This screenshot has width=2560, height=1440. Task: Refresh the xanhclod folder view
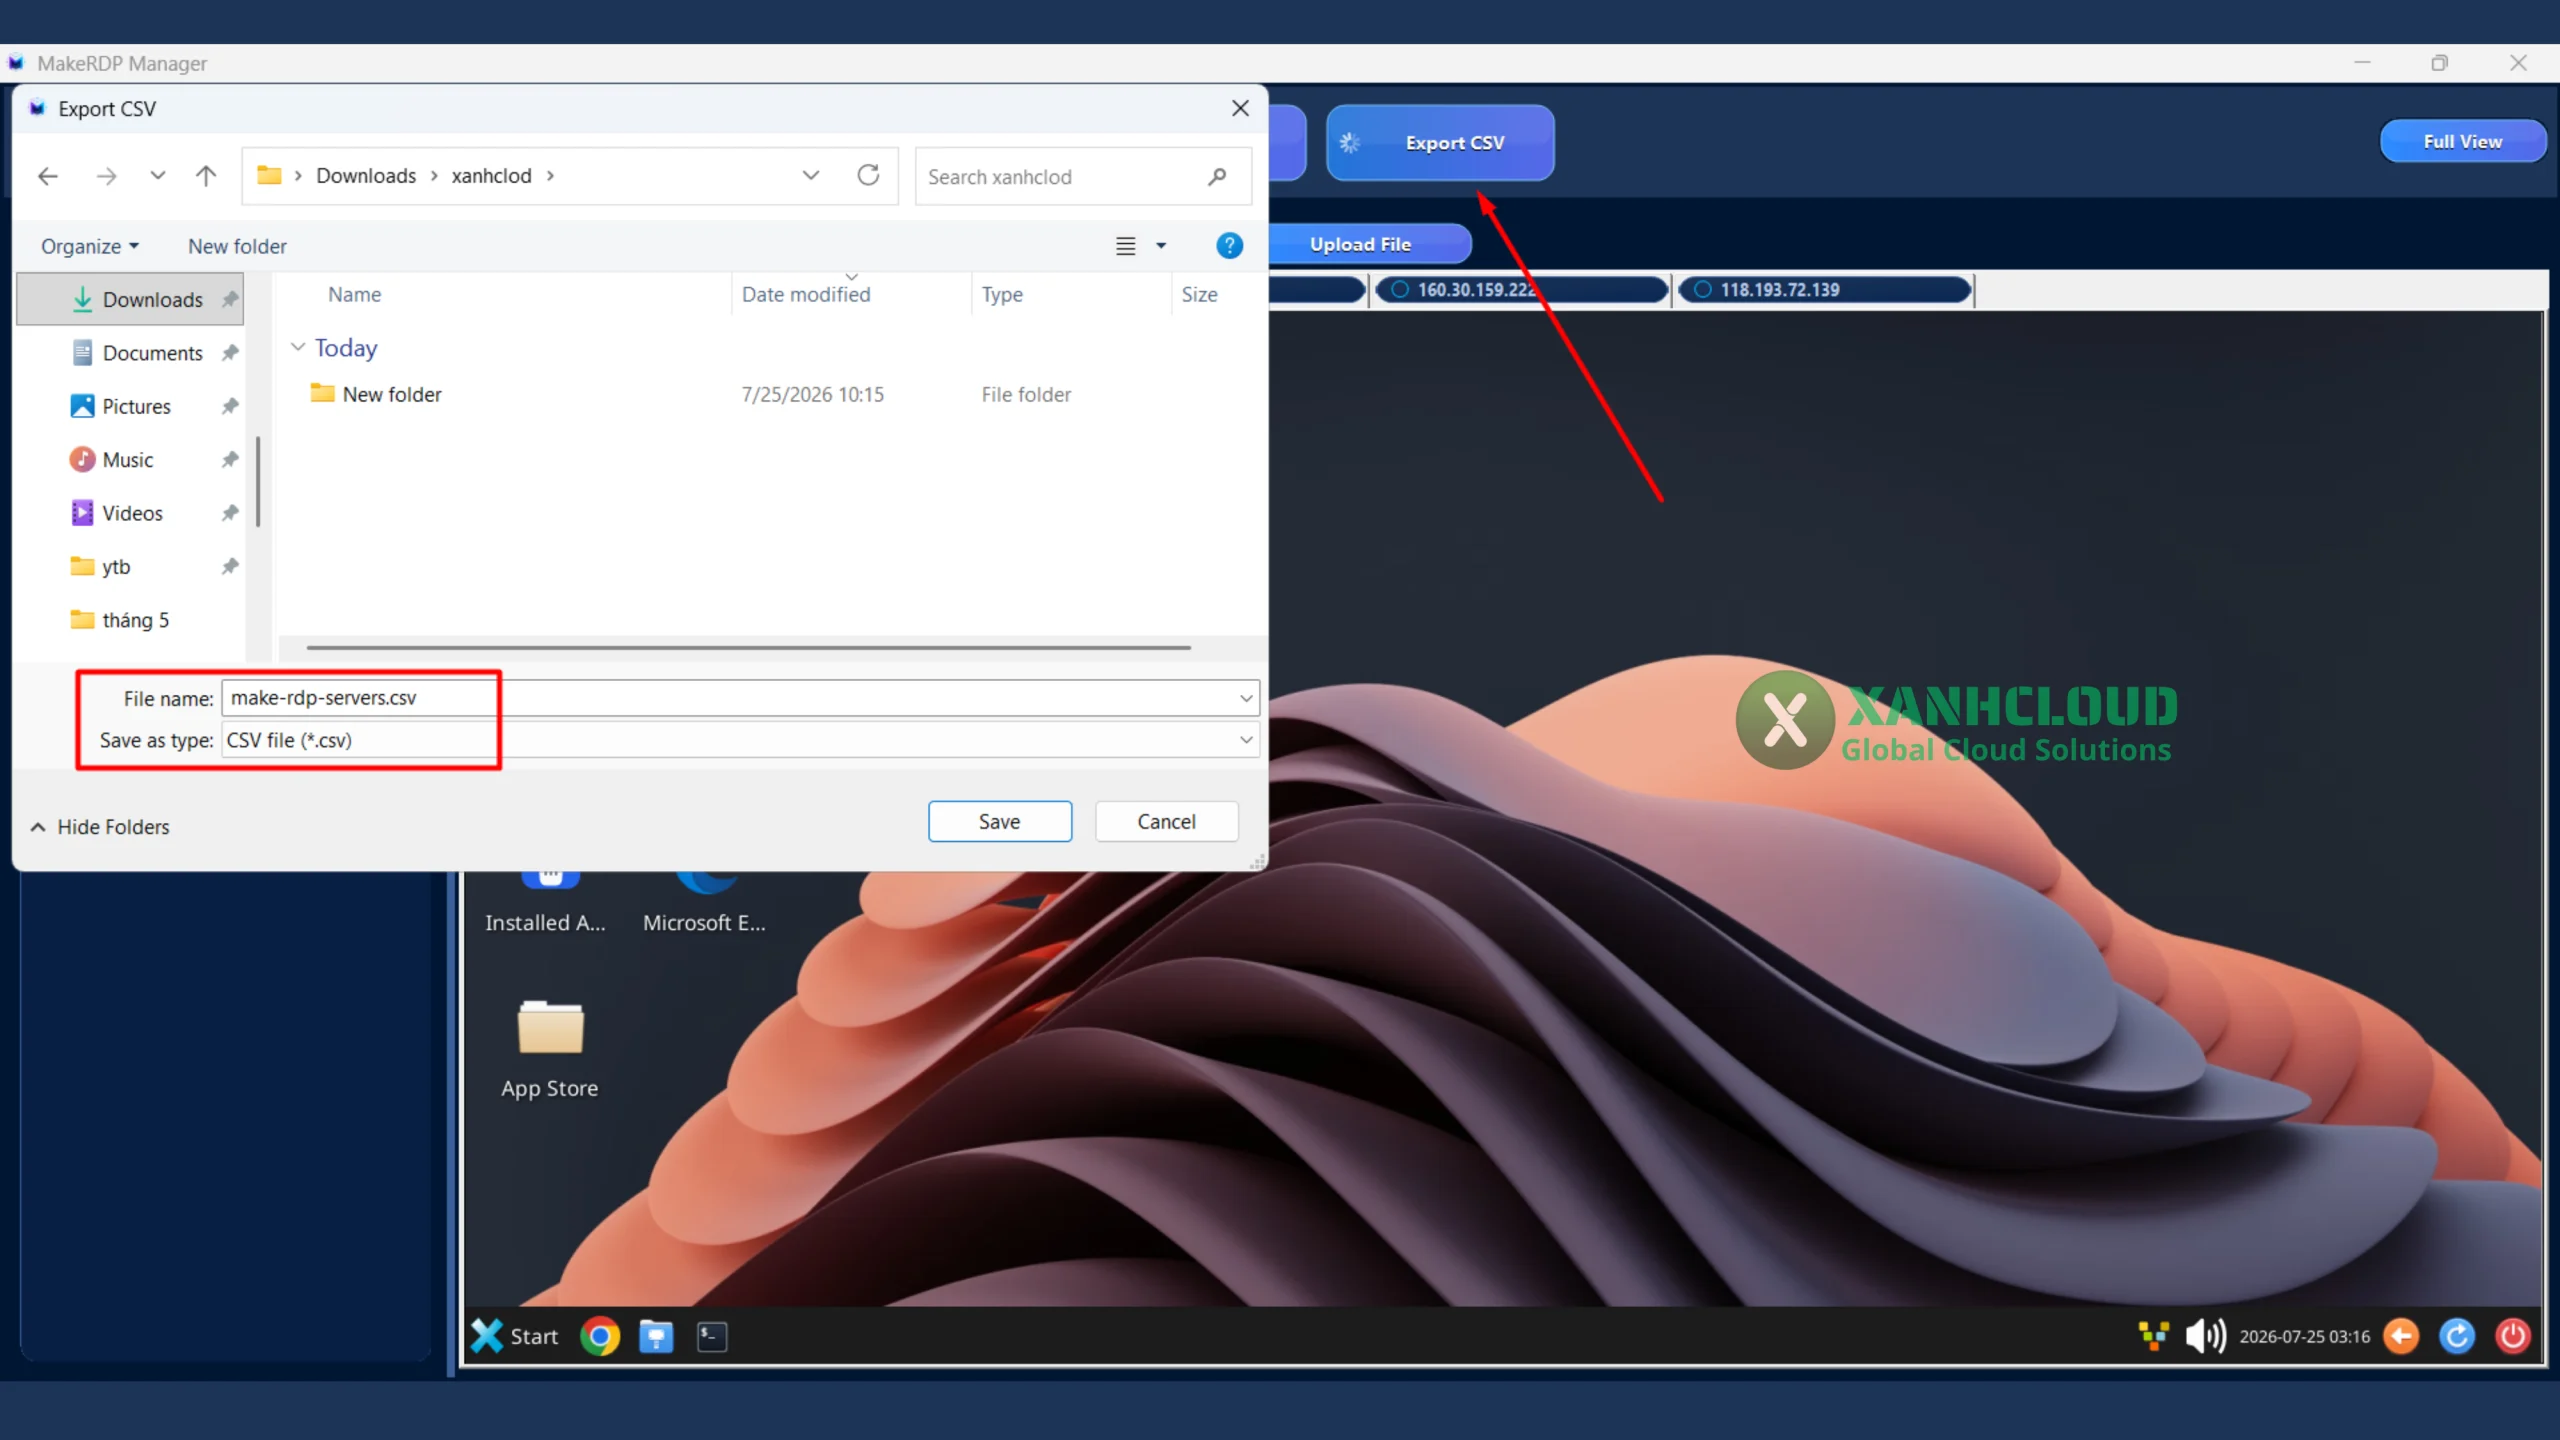868,175
